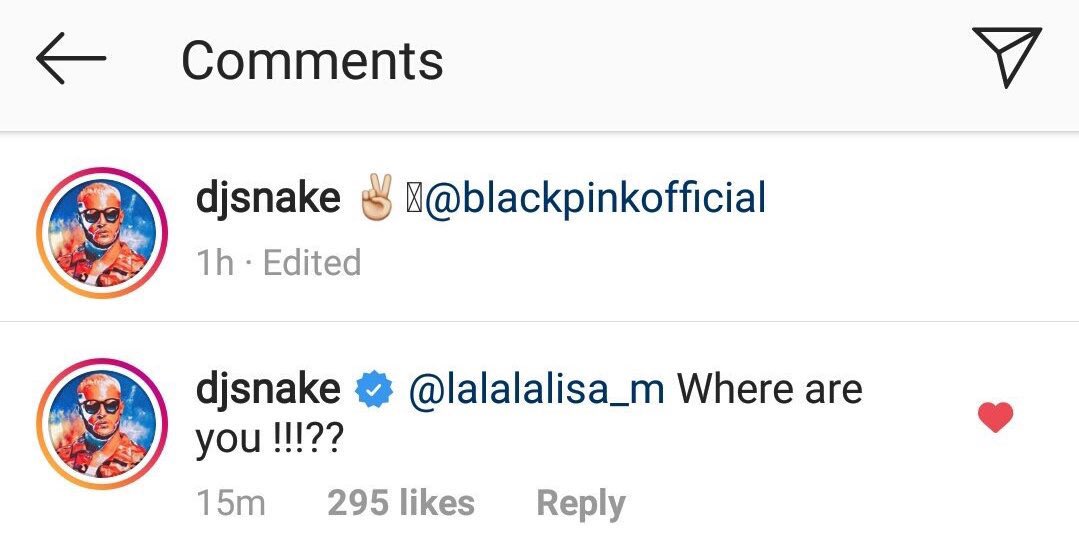
Task: Click the Comments header title
Action: pos(312,60)
